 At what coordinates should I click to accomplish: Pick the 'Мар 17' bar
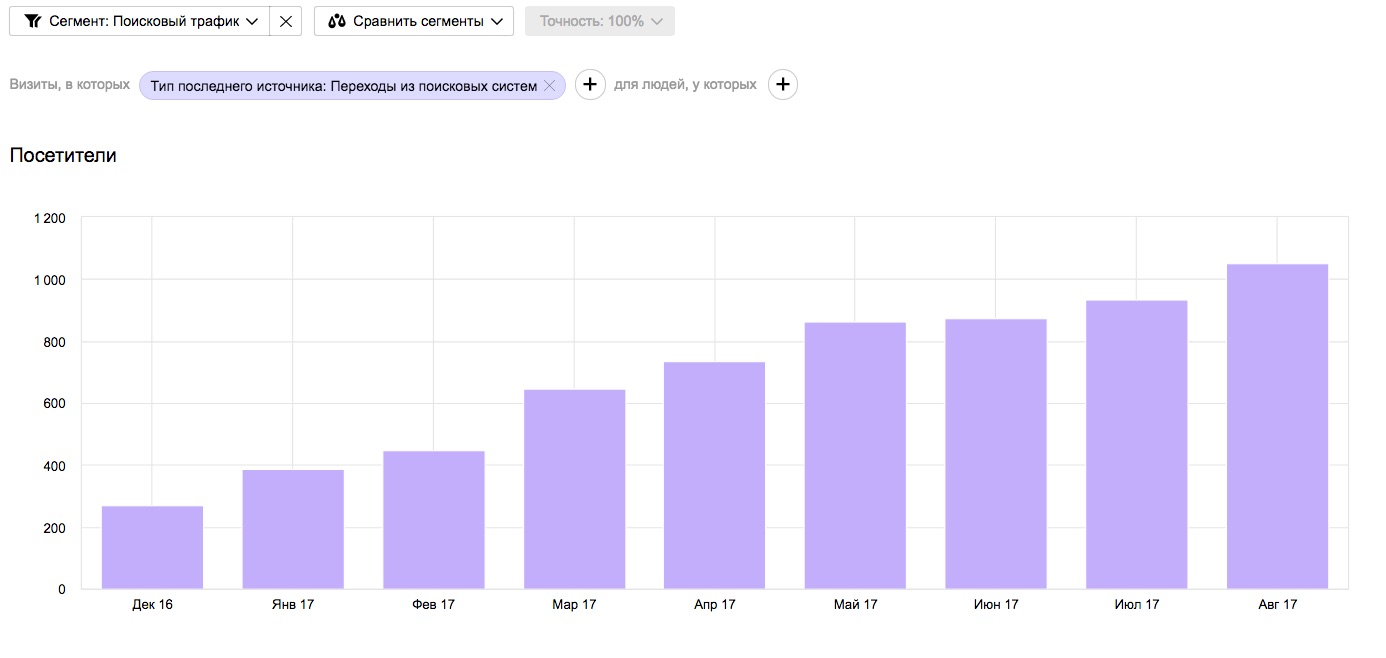point(574,489)
